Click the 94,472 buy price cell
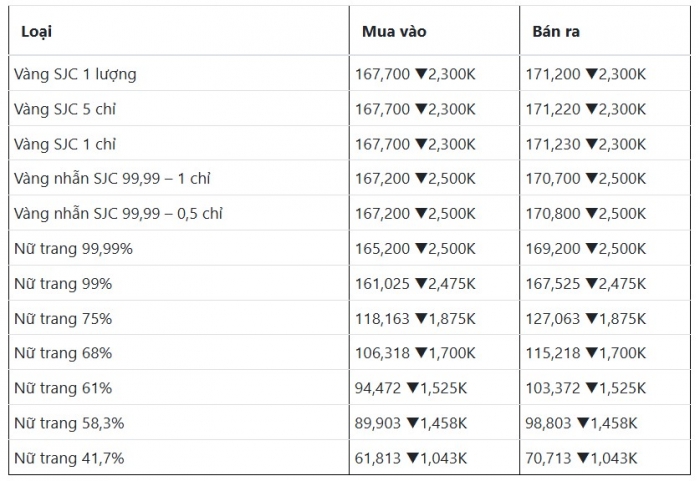Image resolution: width=700 pixels, height=481 pixels. click(379, 388)
